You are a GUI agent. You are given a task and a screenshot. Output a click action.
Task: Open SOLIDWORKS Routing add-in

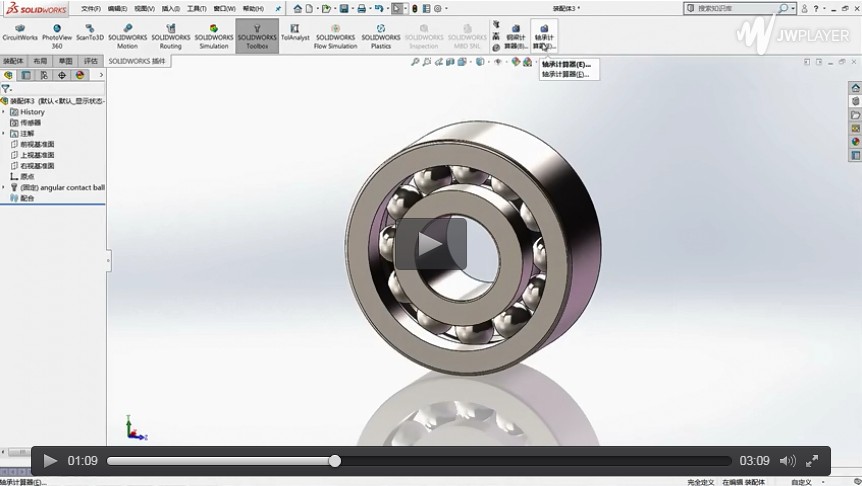[170, 35]
